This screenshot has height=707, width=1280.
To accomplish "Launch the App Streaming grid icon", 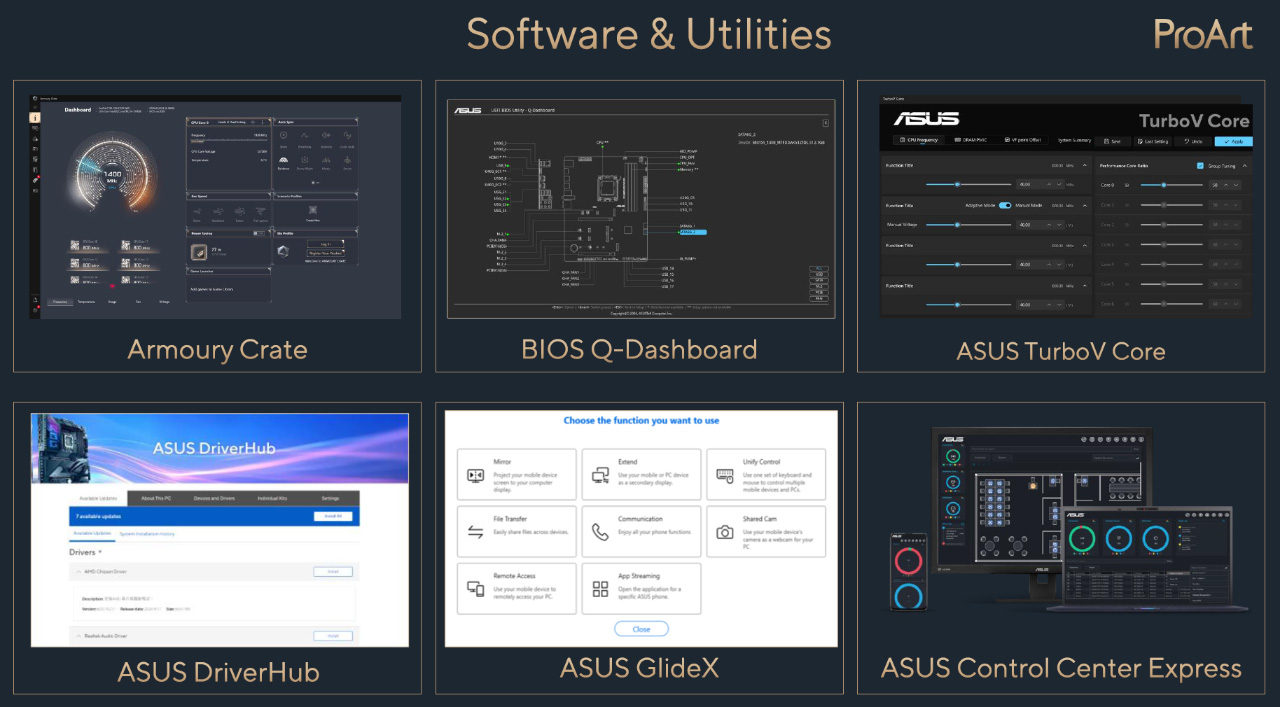I will pos(600,589).
